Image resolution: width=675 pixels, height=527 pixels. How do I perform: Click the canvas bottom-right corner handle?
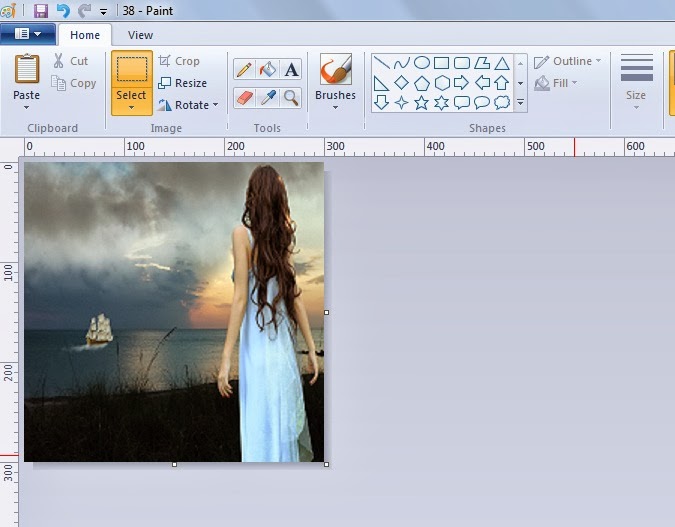(327, 465)
